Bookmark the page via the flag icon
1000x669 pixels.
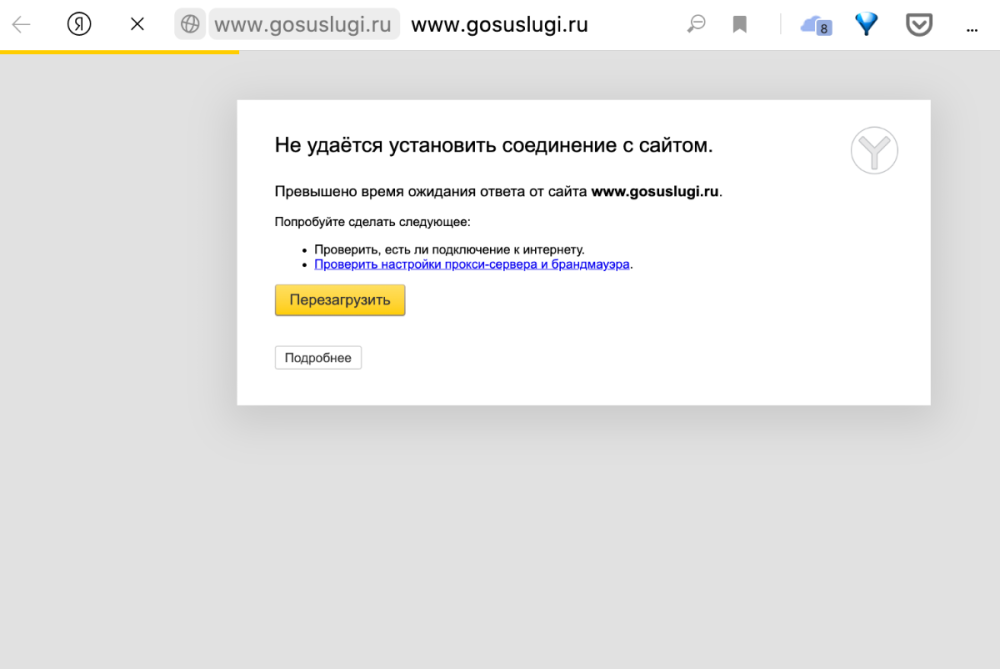[x=740, y=23]
